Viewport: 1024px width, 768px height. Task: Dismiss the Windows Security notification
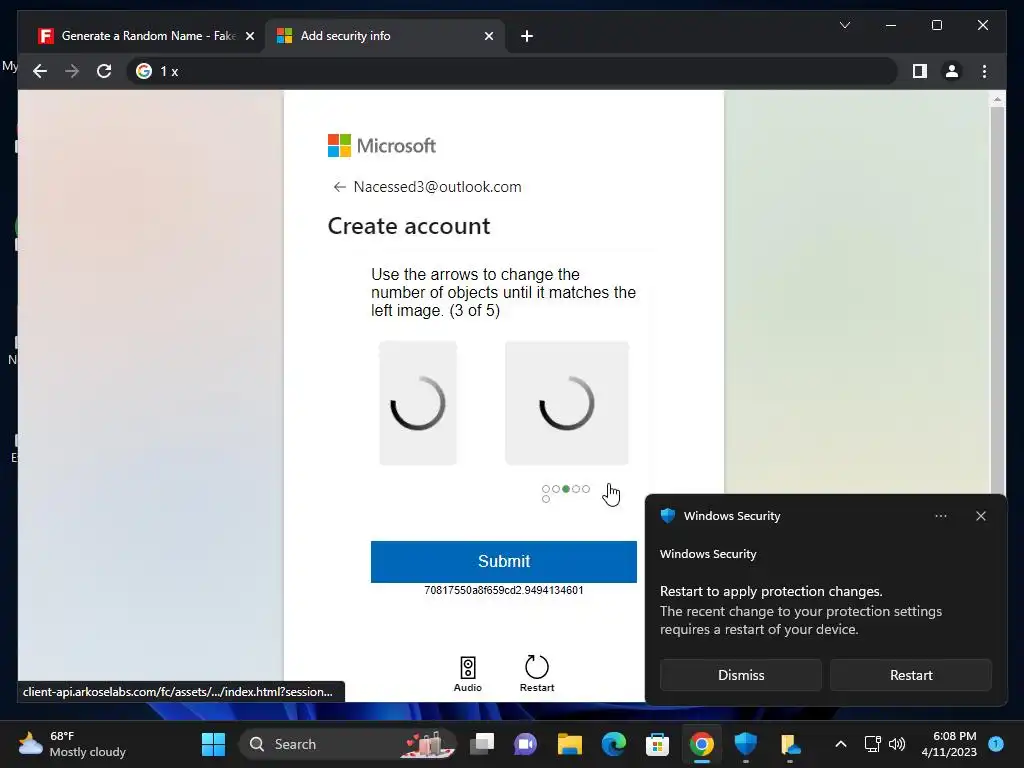[741, 675]
